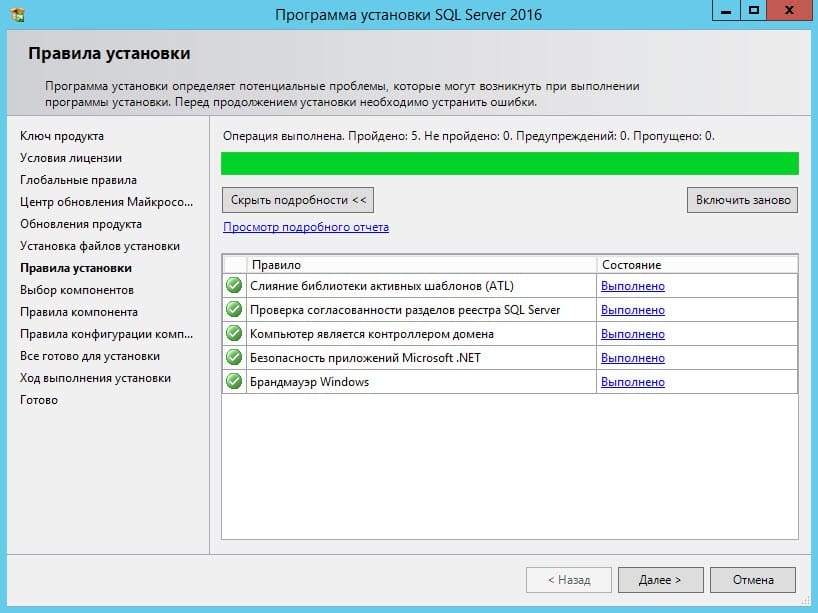The width and height of the screenshot is (818, 613).
Task: Click green check icon for registry consistency rule
Action: point(234,310)
